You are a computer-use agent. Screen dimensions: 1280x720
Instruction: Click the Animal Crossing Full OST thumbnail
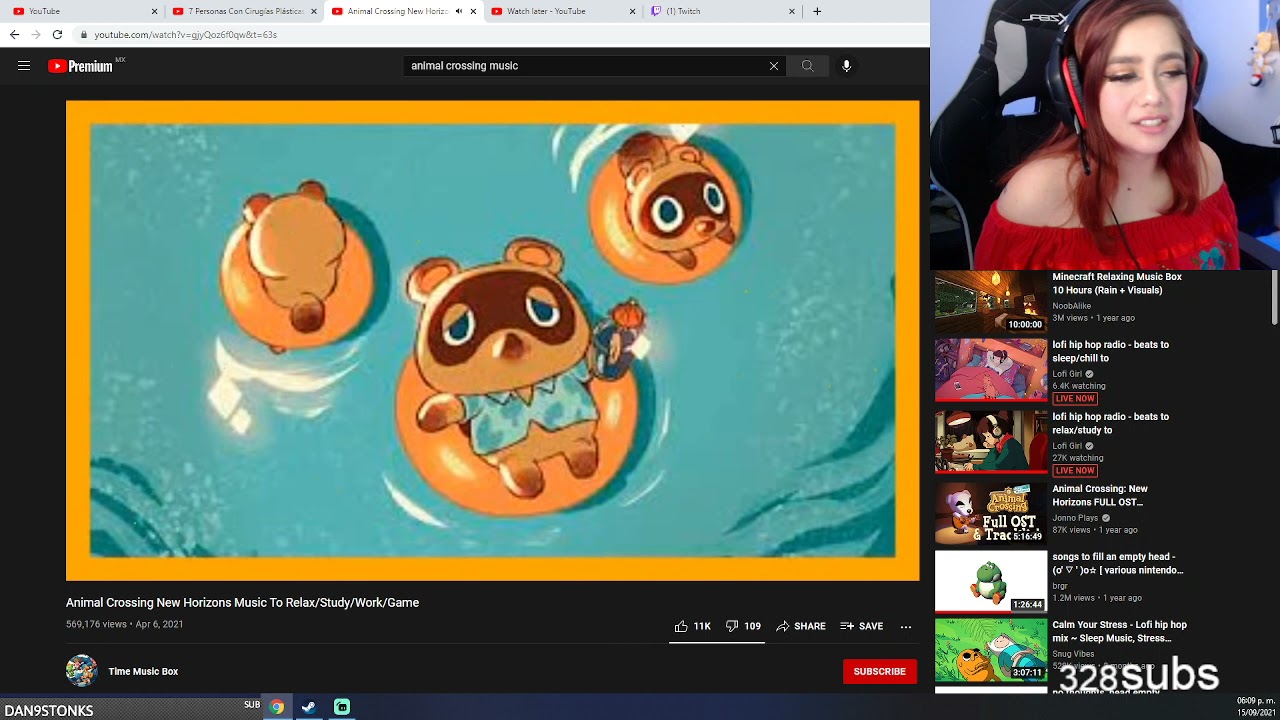[991, 514]
